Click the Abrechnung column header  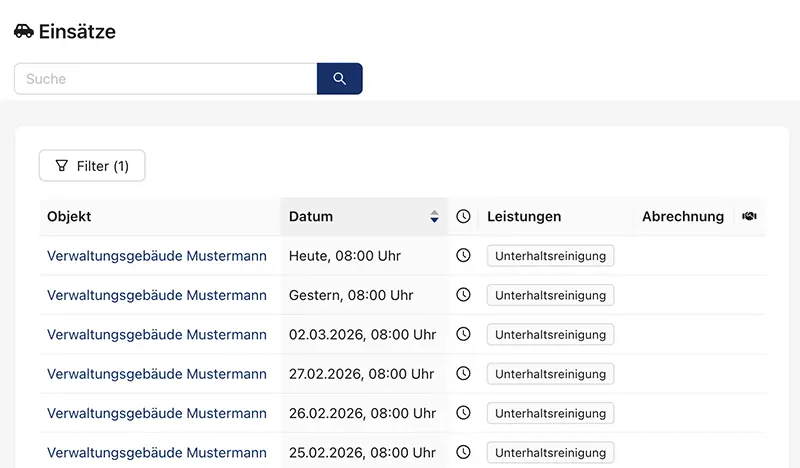click(x=683, y=216)
